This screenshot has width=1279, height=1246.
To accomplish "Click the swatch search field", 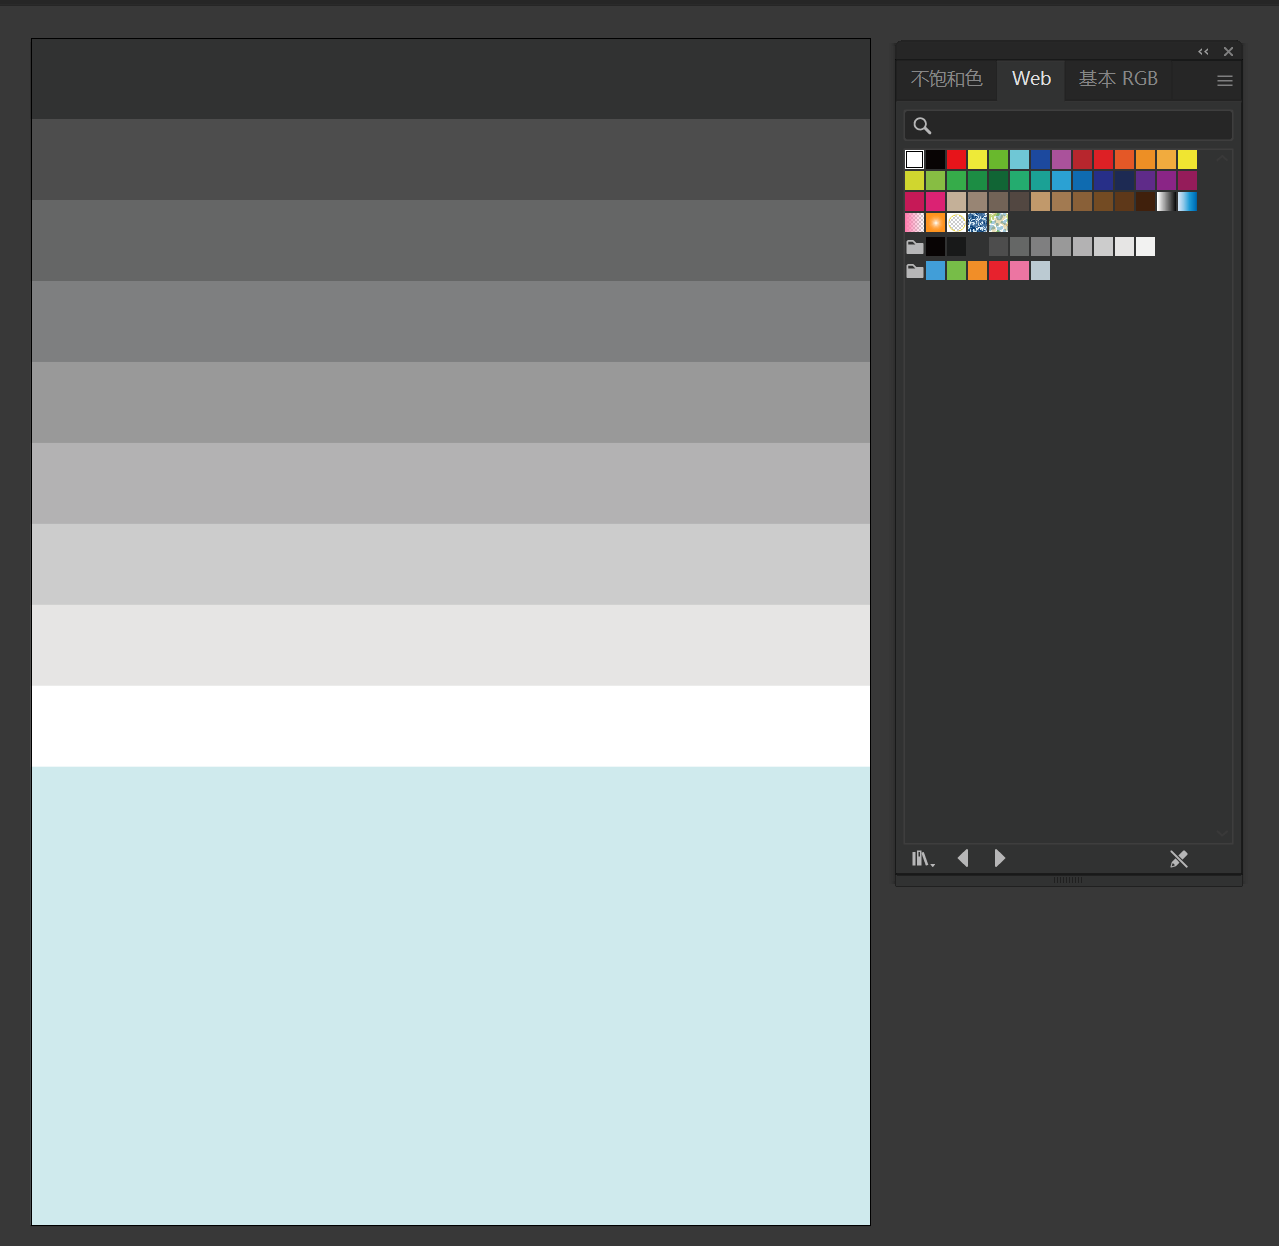I will tap(1068, 125).
